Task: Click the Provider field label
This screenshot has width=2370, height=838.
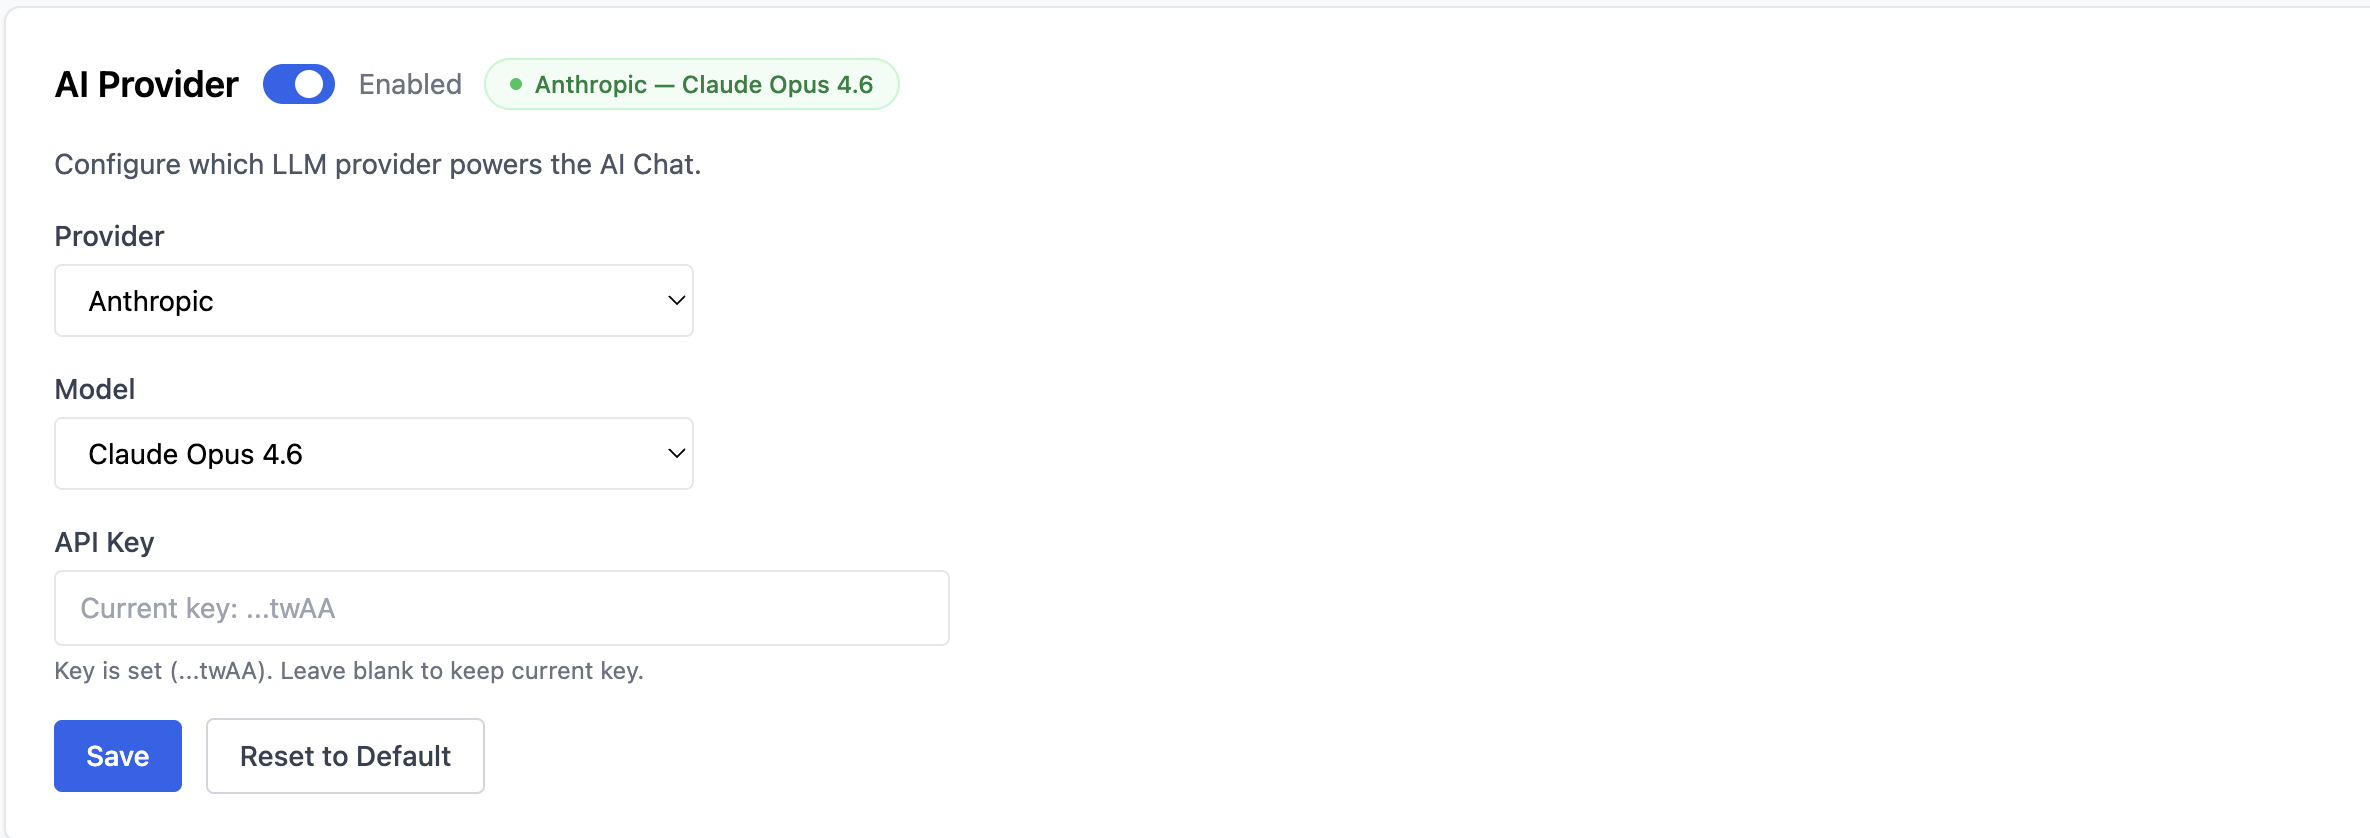Action: point(109,236)
